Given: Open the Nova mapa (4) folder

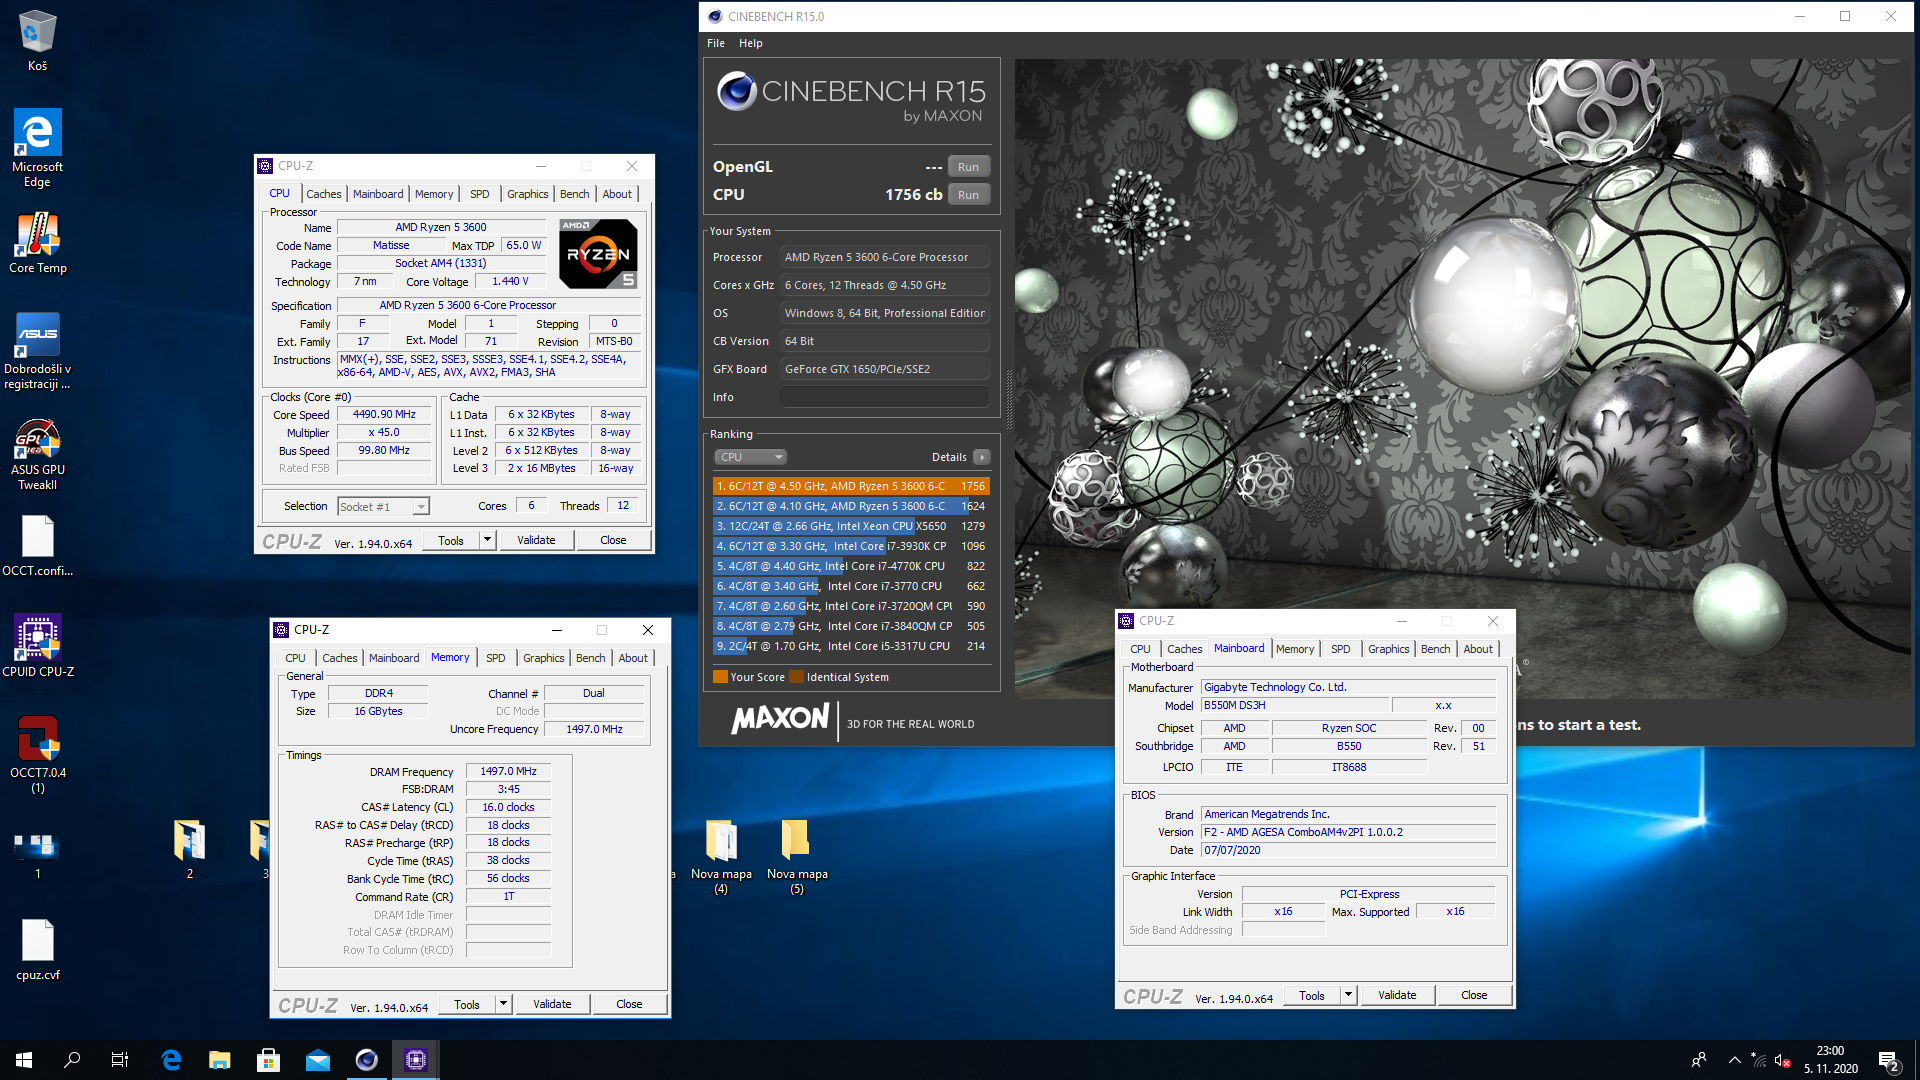Looking at the screenshot, I should 721,857.
